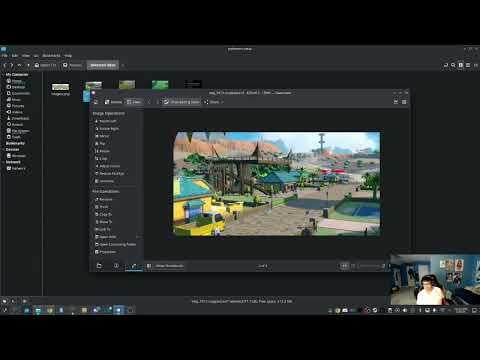
Task: Open the Bookmarks menu in the file manager
Action: pos(51,56)
